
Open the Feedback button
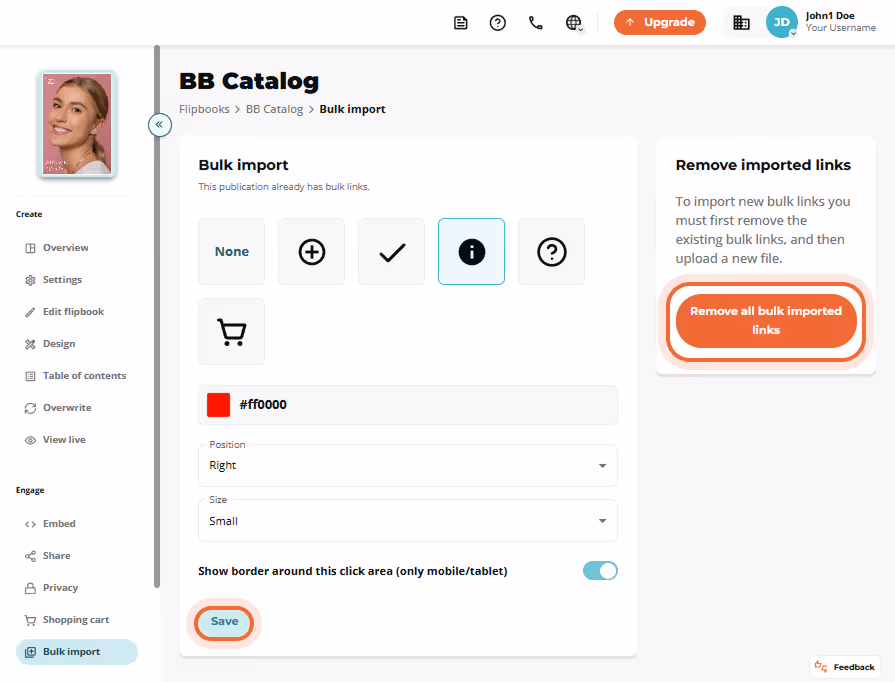tap(845, 667)
